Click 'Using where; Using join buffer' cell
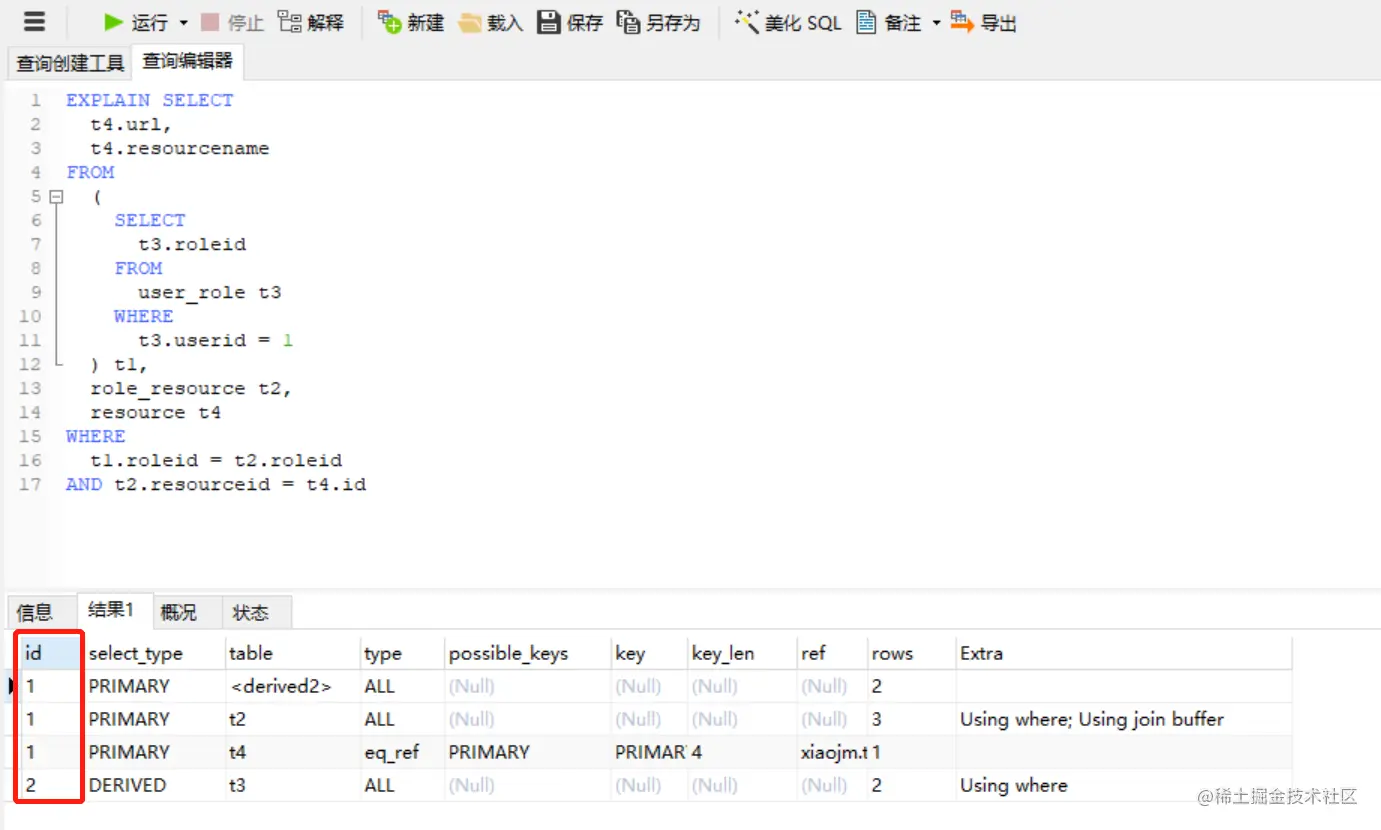This screenshot has height=830, width=1381. click(x=1123, y=719)
